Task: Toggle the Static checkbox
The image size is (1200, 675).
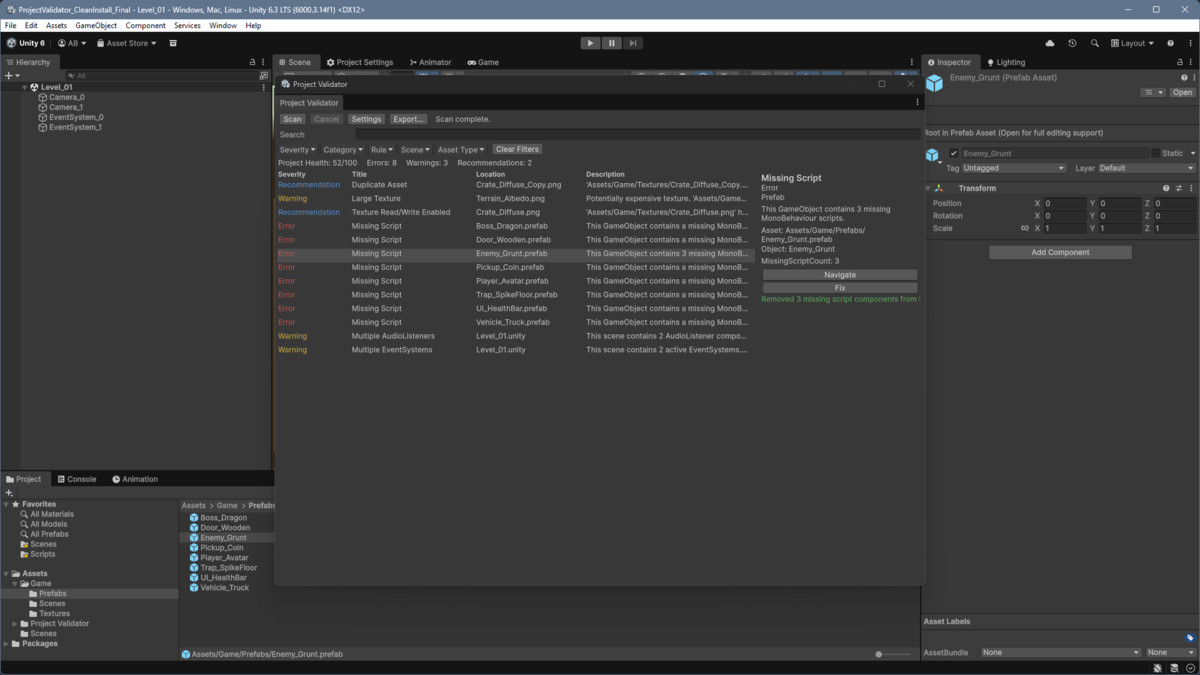Action: (1155, 153)
